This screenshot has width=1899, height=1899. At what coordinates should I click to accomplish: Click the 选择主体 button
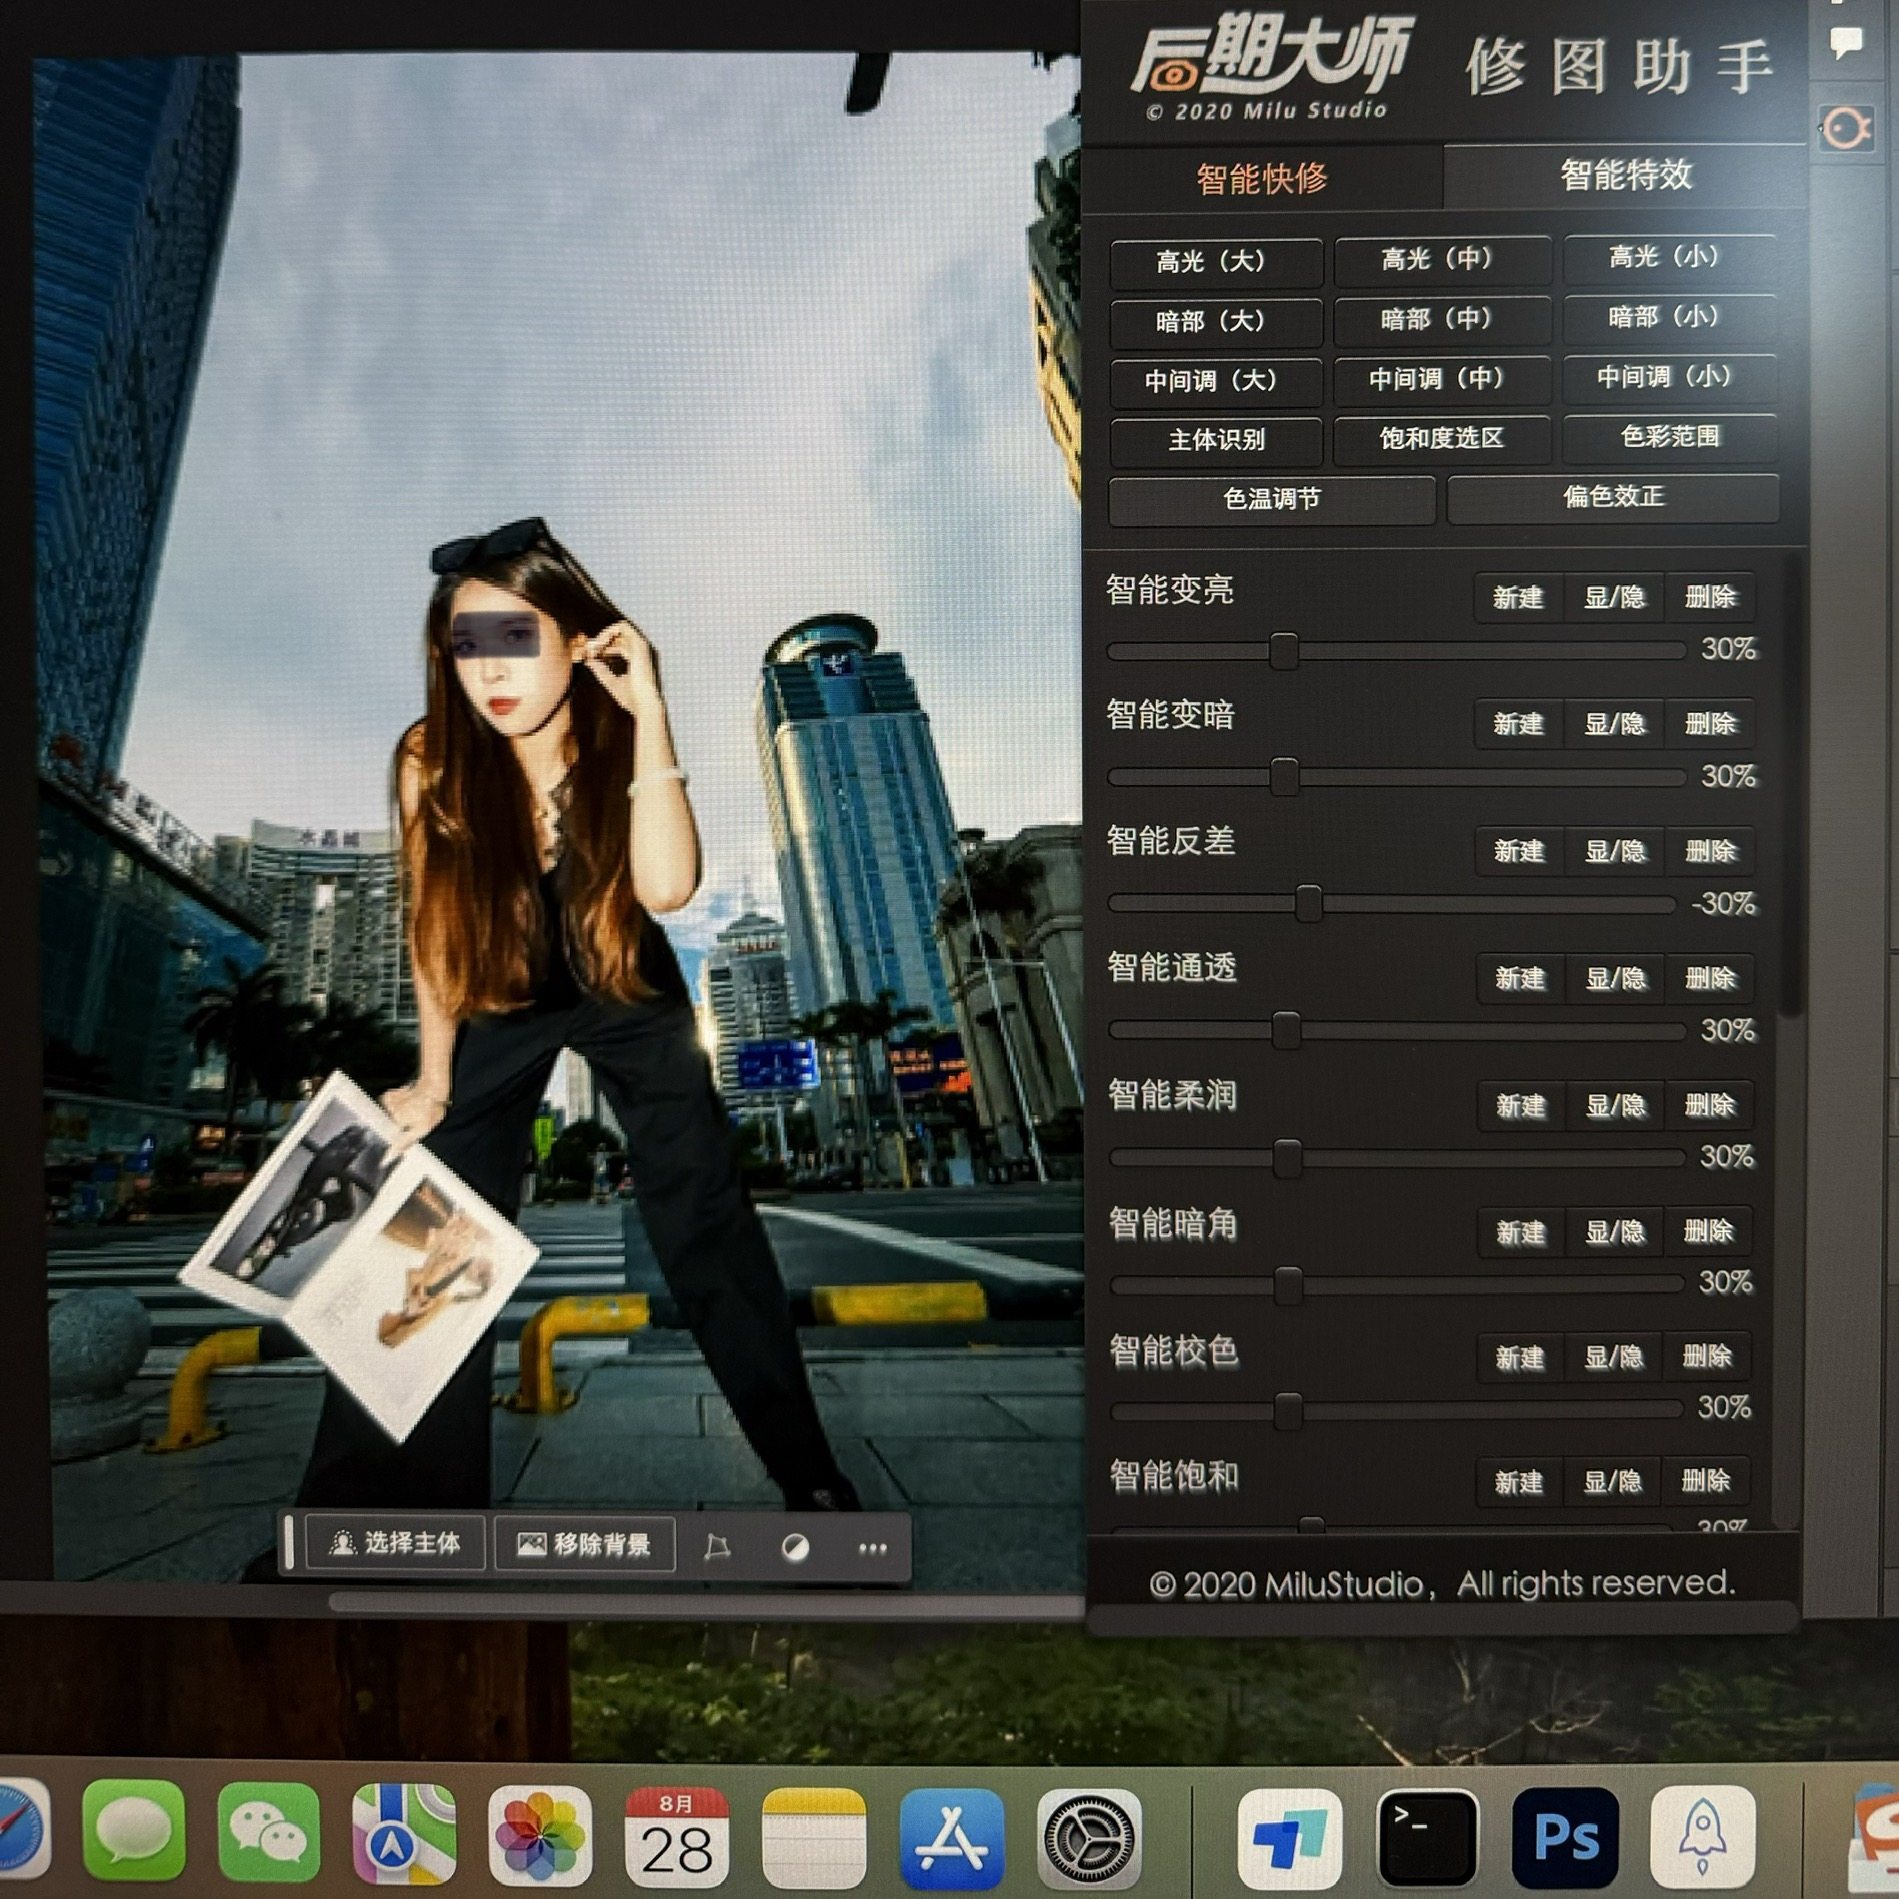pyautogui.click(x=395, y=1543)
